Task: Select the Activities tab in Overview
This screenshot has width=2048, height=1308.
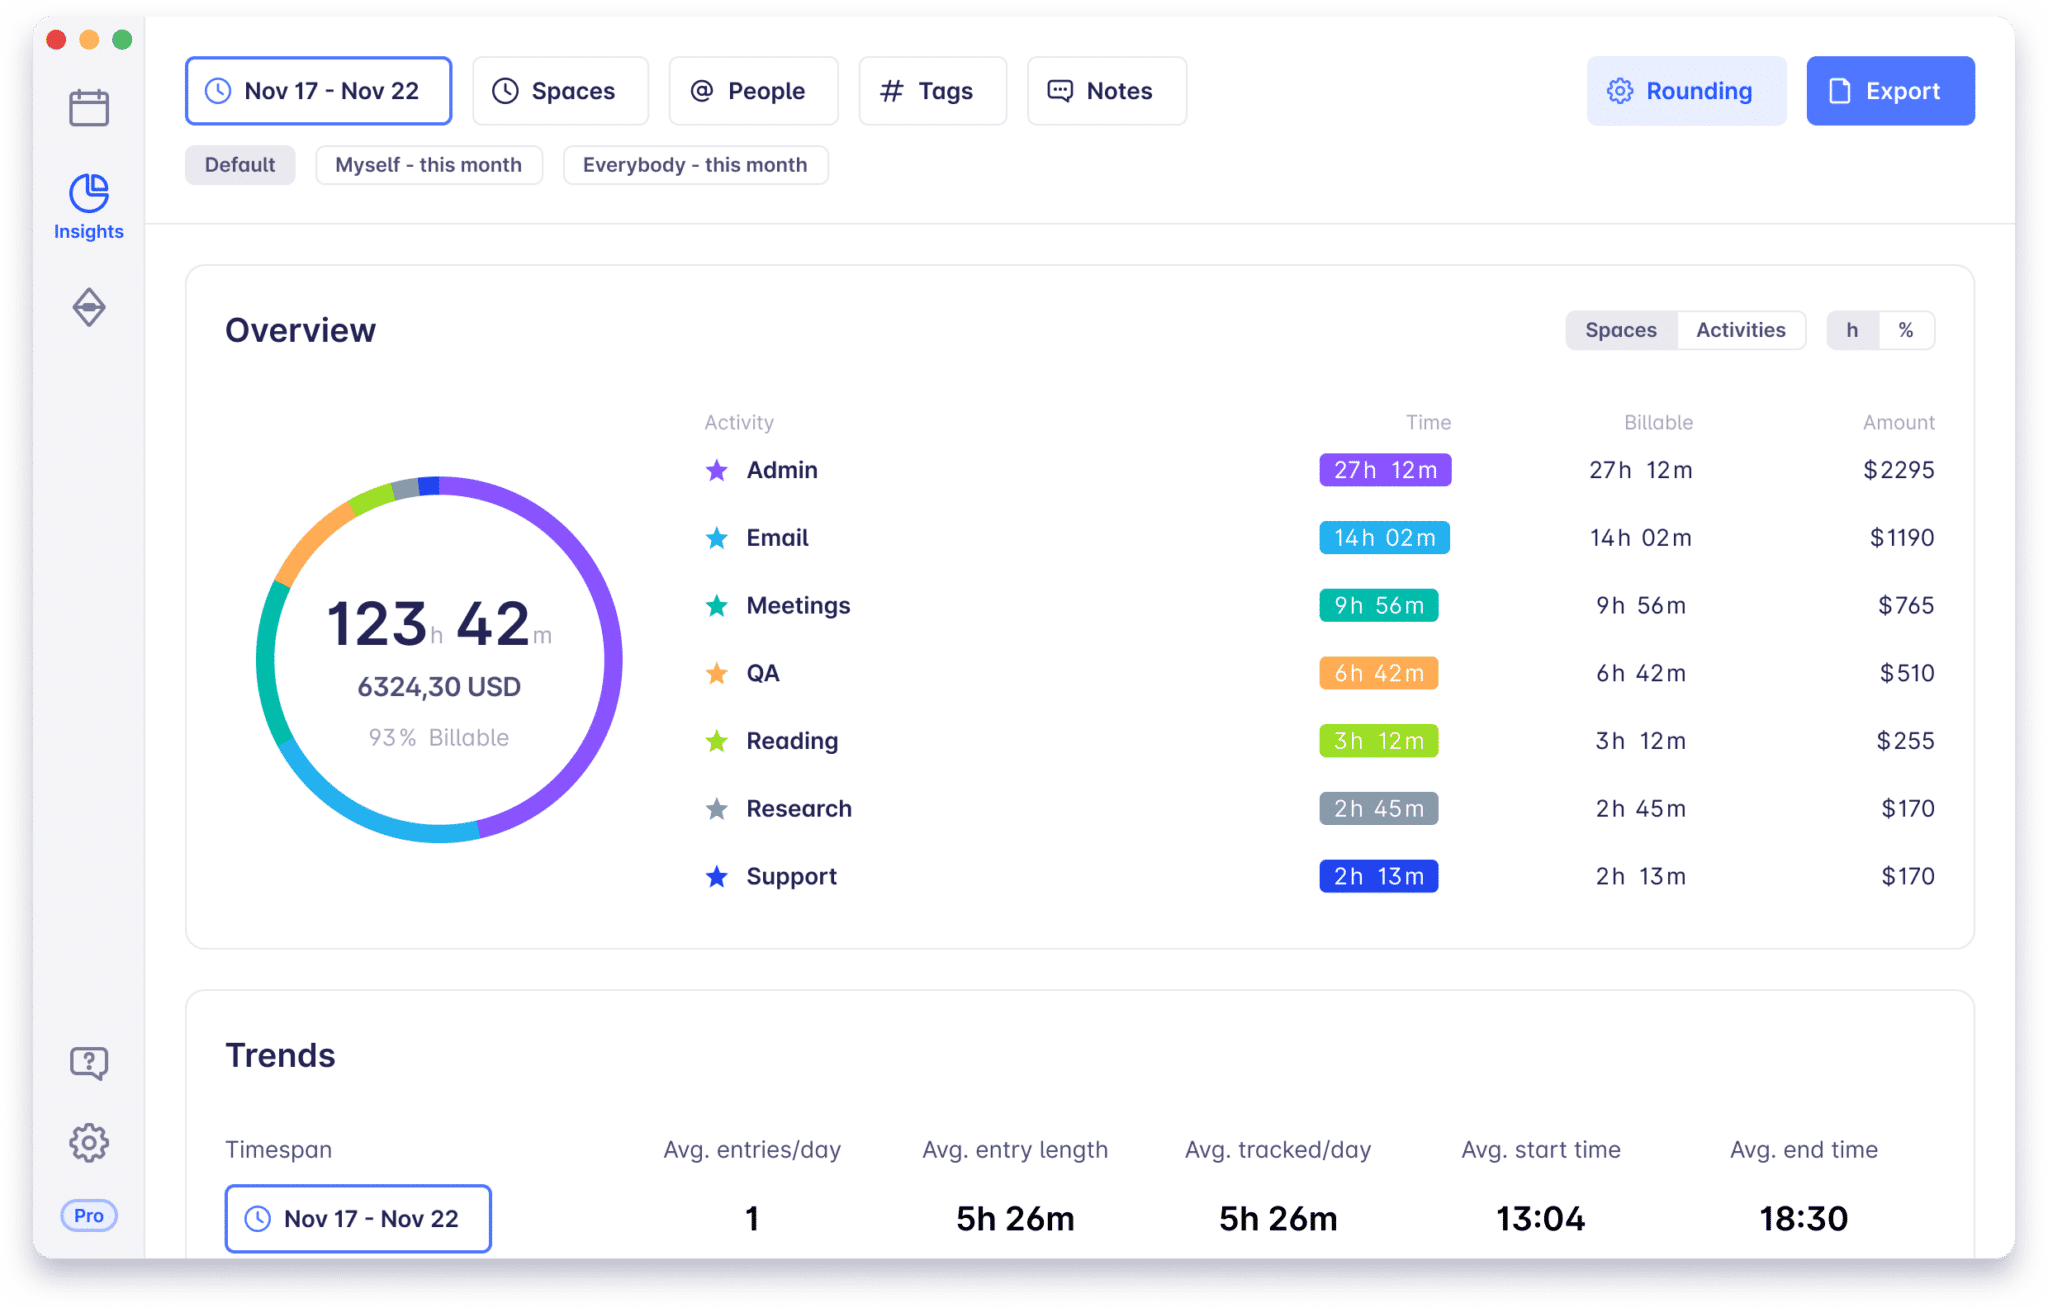Action: pos(1739,328)
